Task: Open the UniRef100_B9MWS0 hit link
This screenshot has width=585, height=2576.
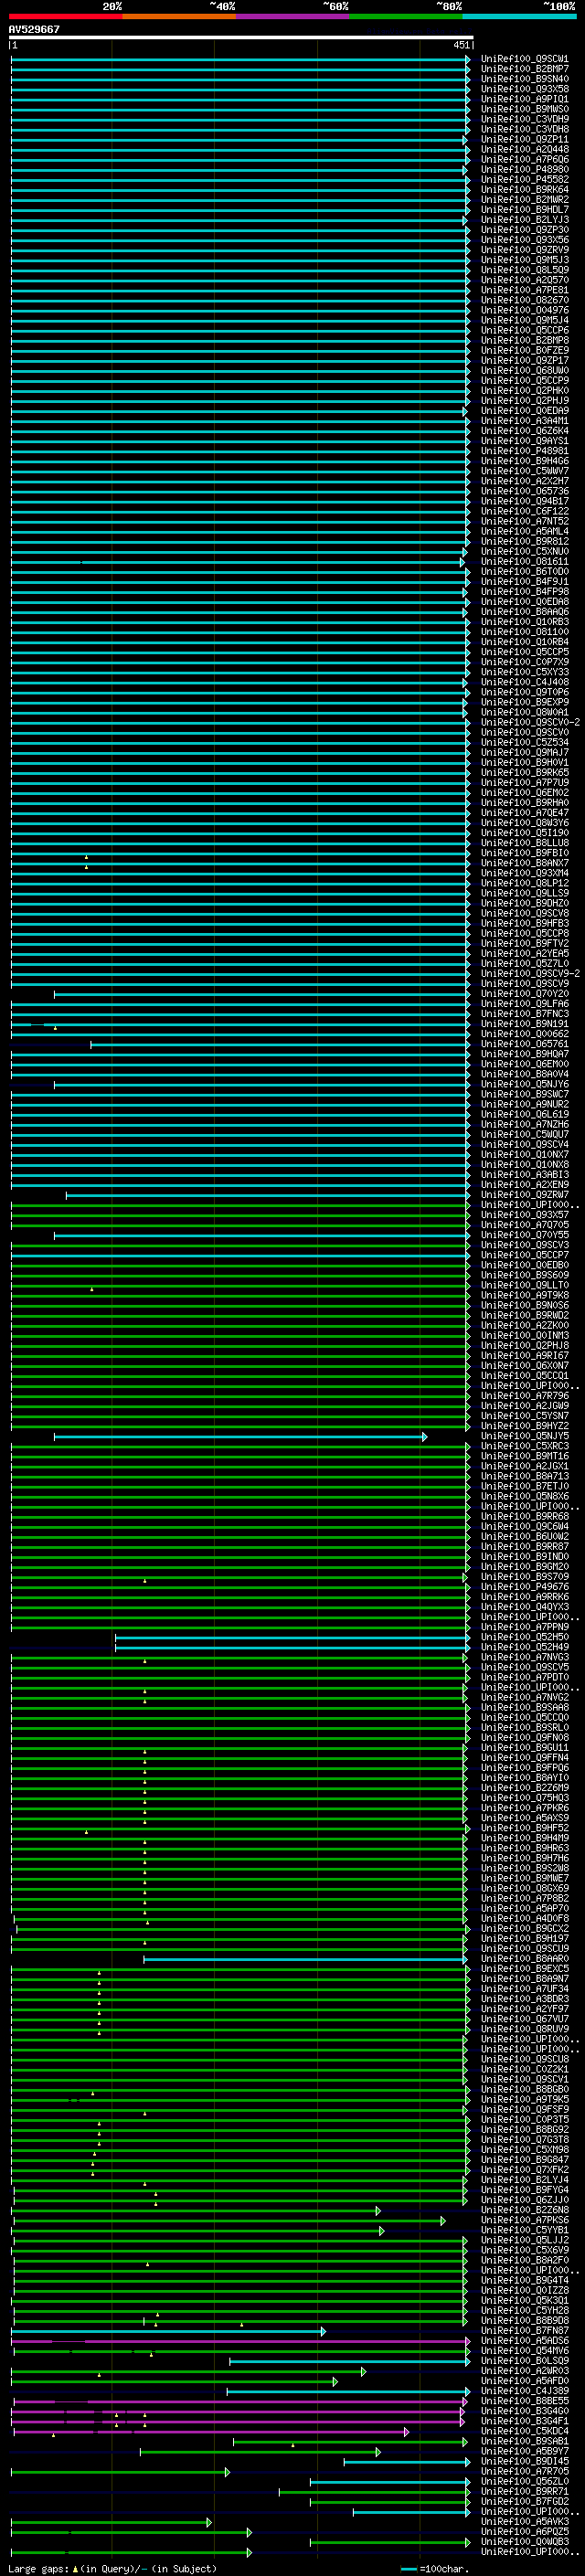Action: pyautogui.click(x=524, y=109)
